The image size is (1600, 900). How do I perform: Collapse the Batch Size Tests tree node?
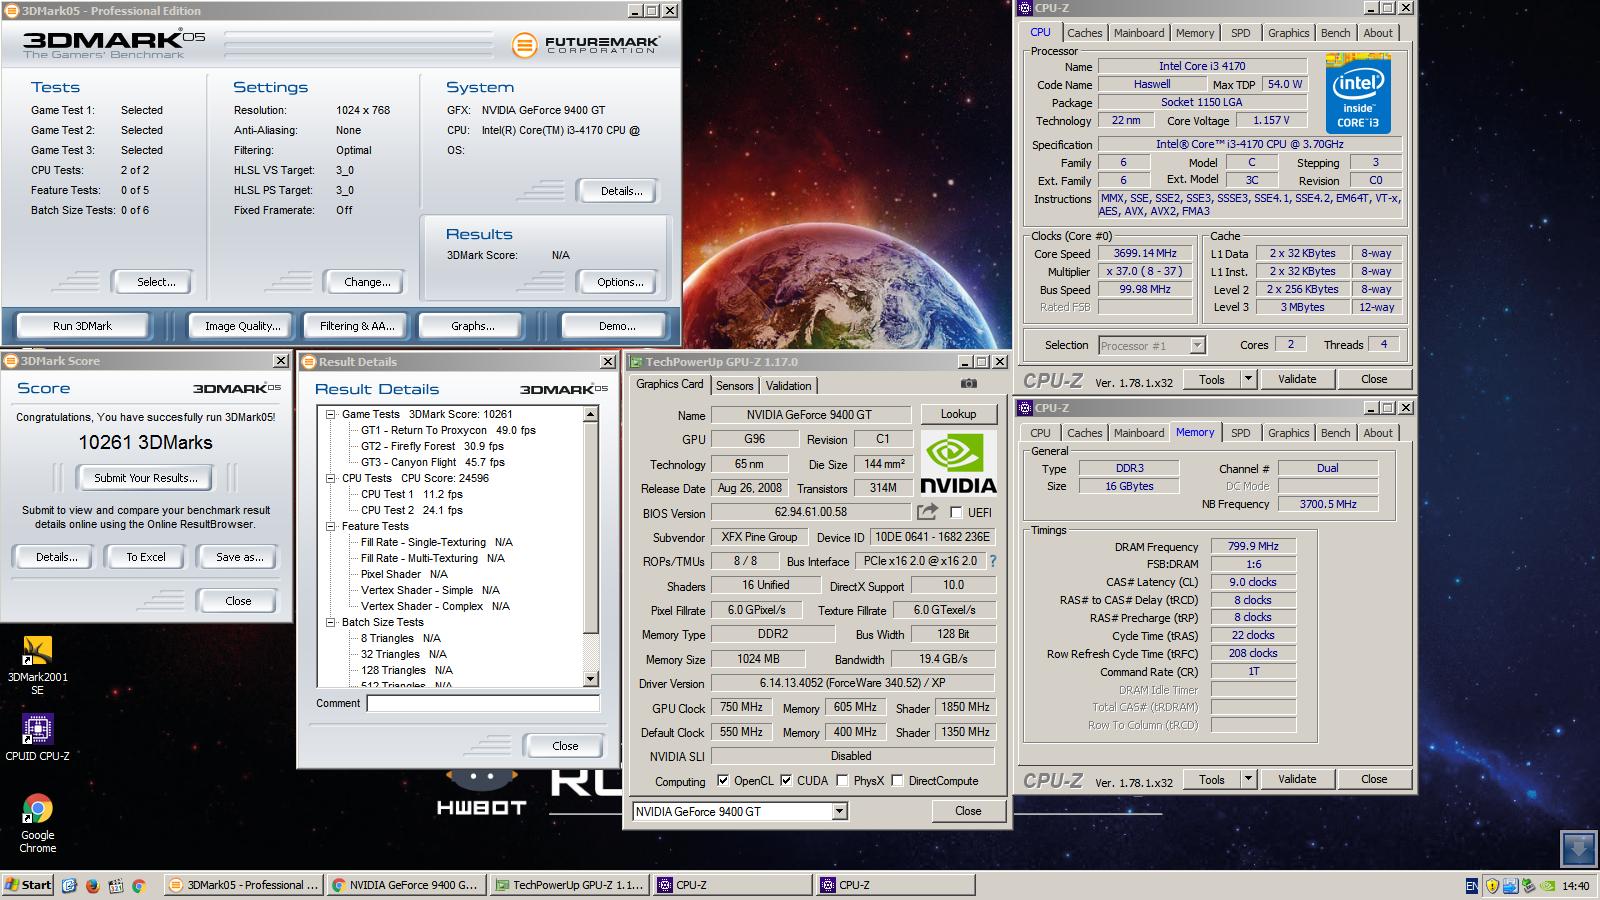click(330, 622)
